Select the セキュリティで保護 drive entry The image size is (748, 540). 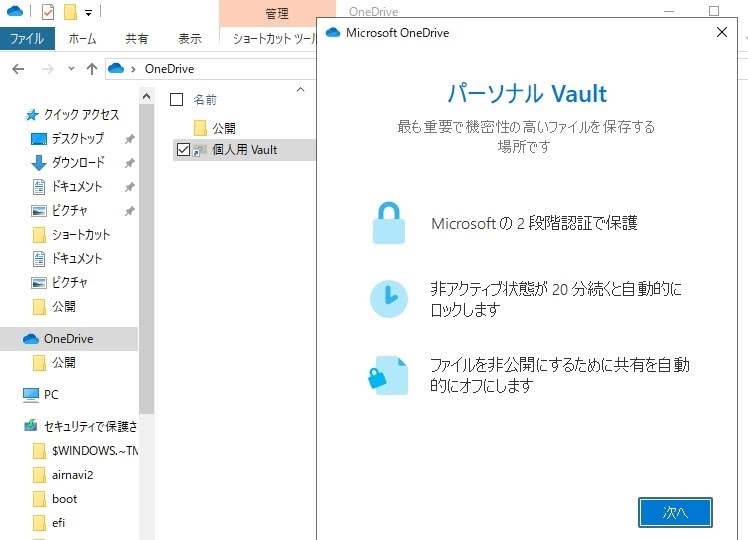[90, 426]
